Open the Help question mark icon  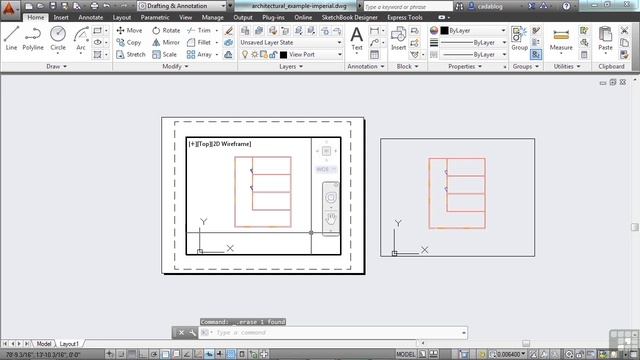pyautogui.click(x=566, y=6)
